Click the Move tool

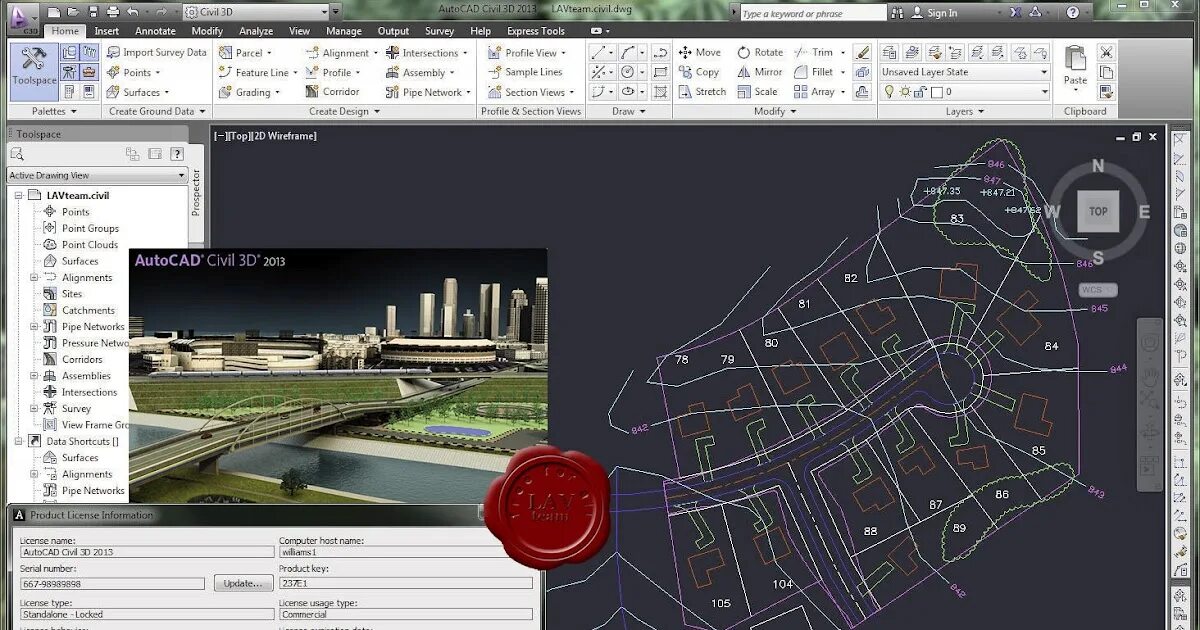(x=700, y=53)
